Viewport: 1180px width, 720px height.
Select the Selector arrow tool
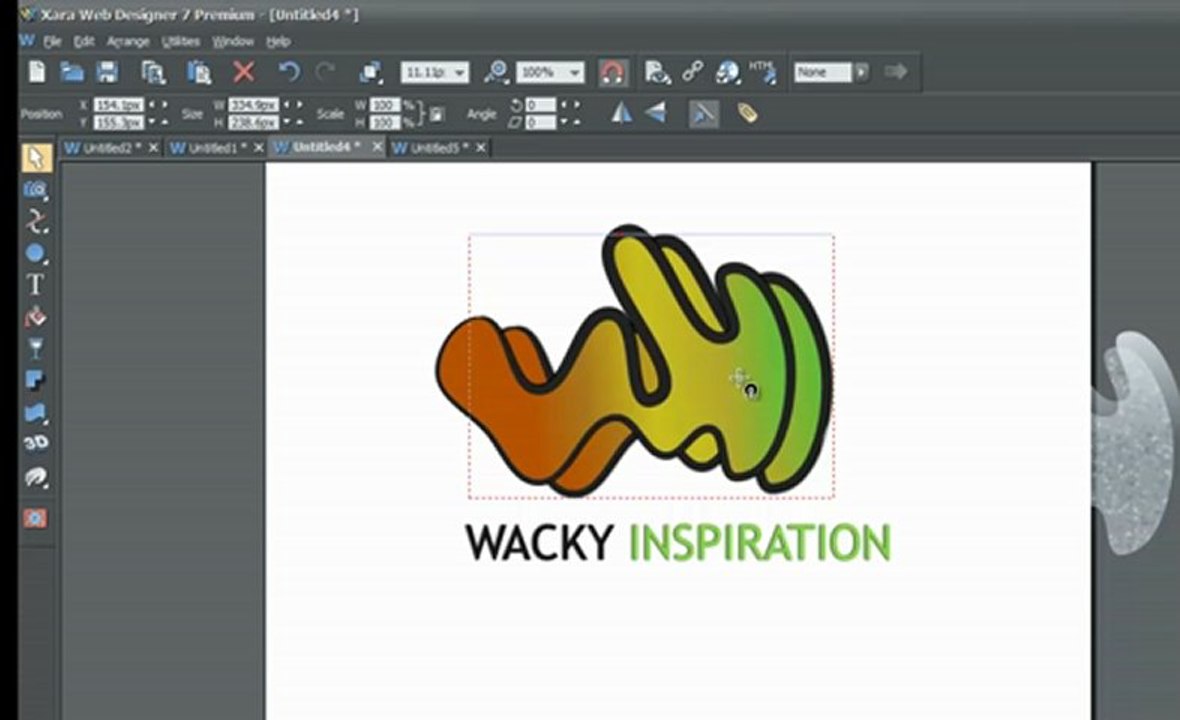point(36,158)
